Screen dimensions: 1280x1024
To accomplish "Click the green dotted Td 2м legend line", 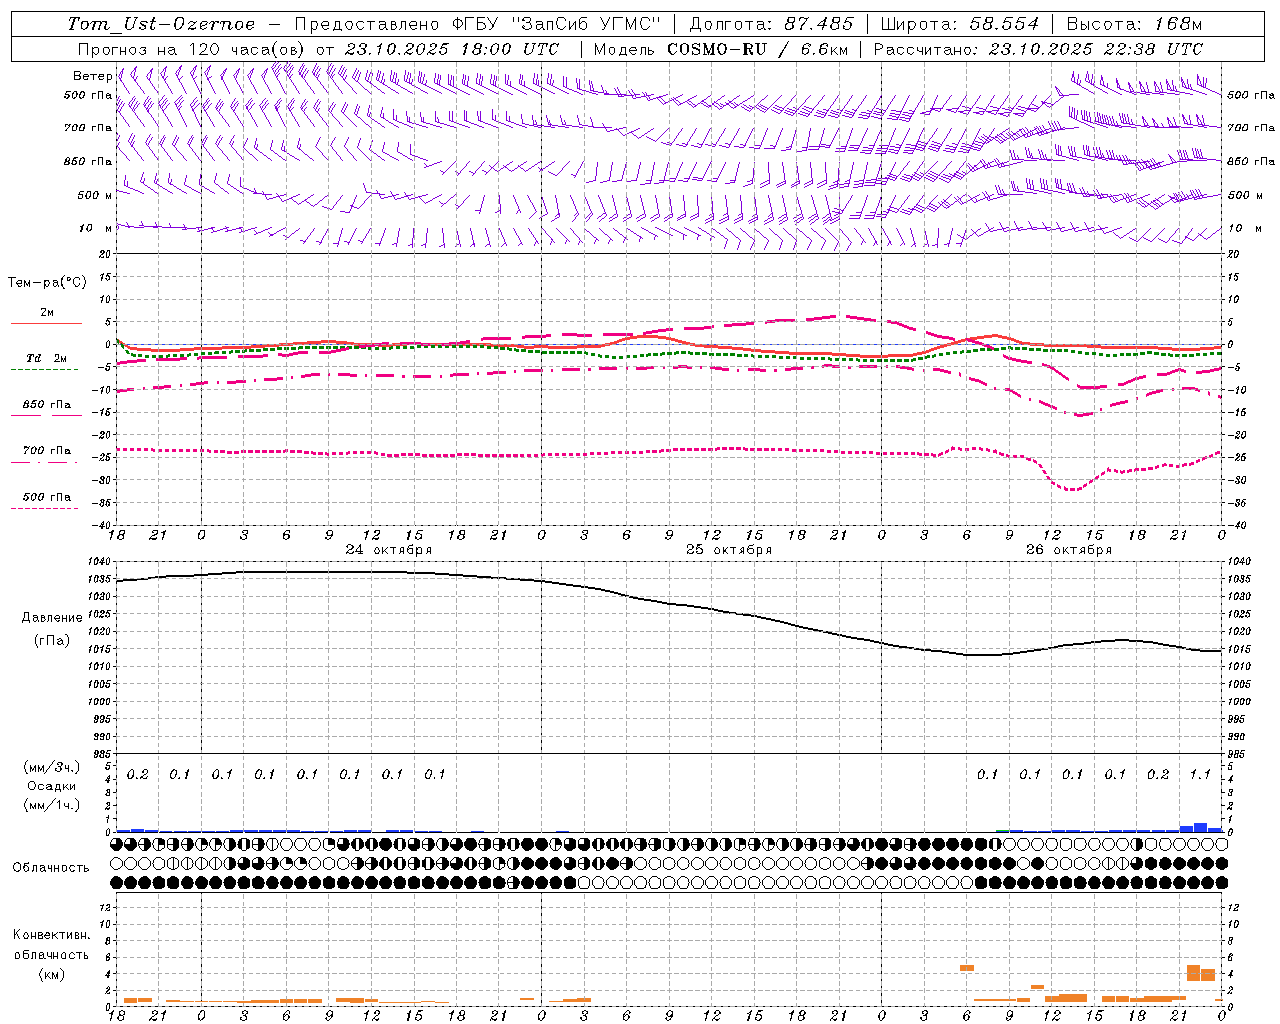I will click(45, 370).
